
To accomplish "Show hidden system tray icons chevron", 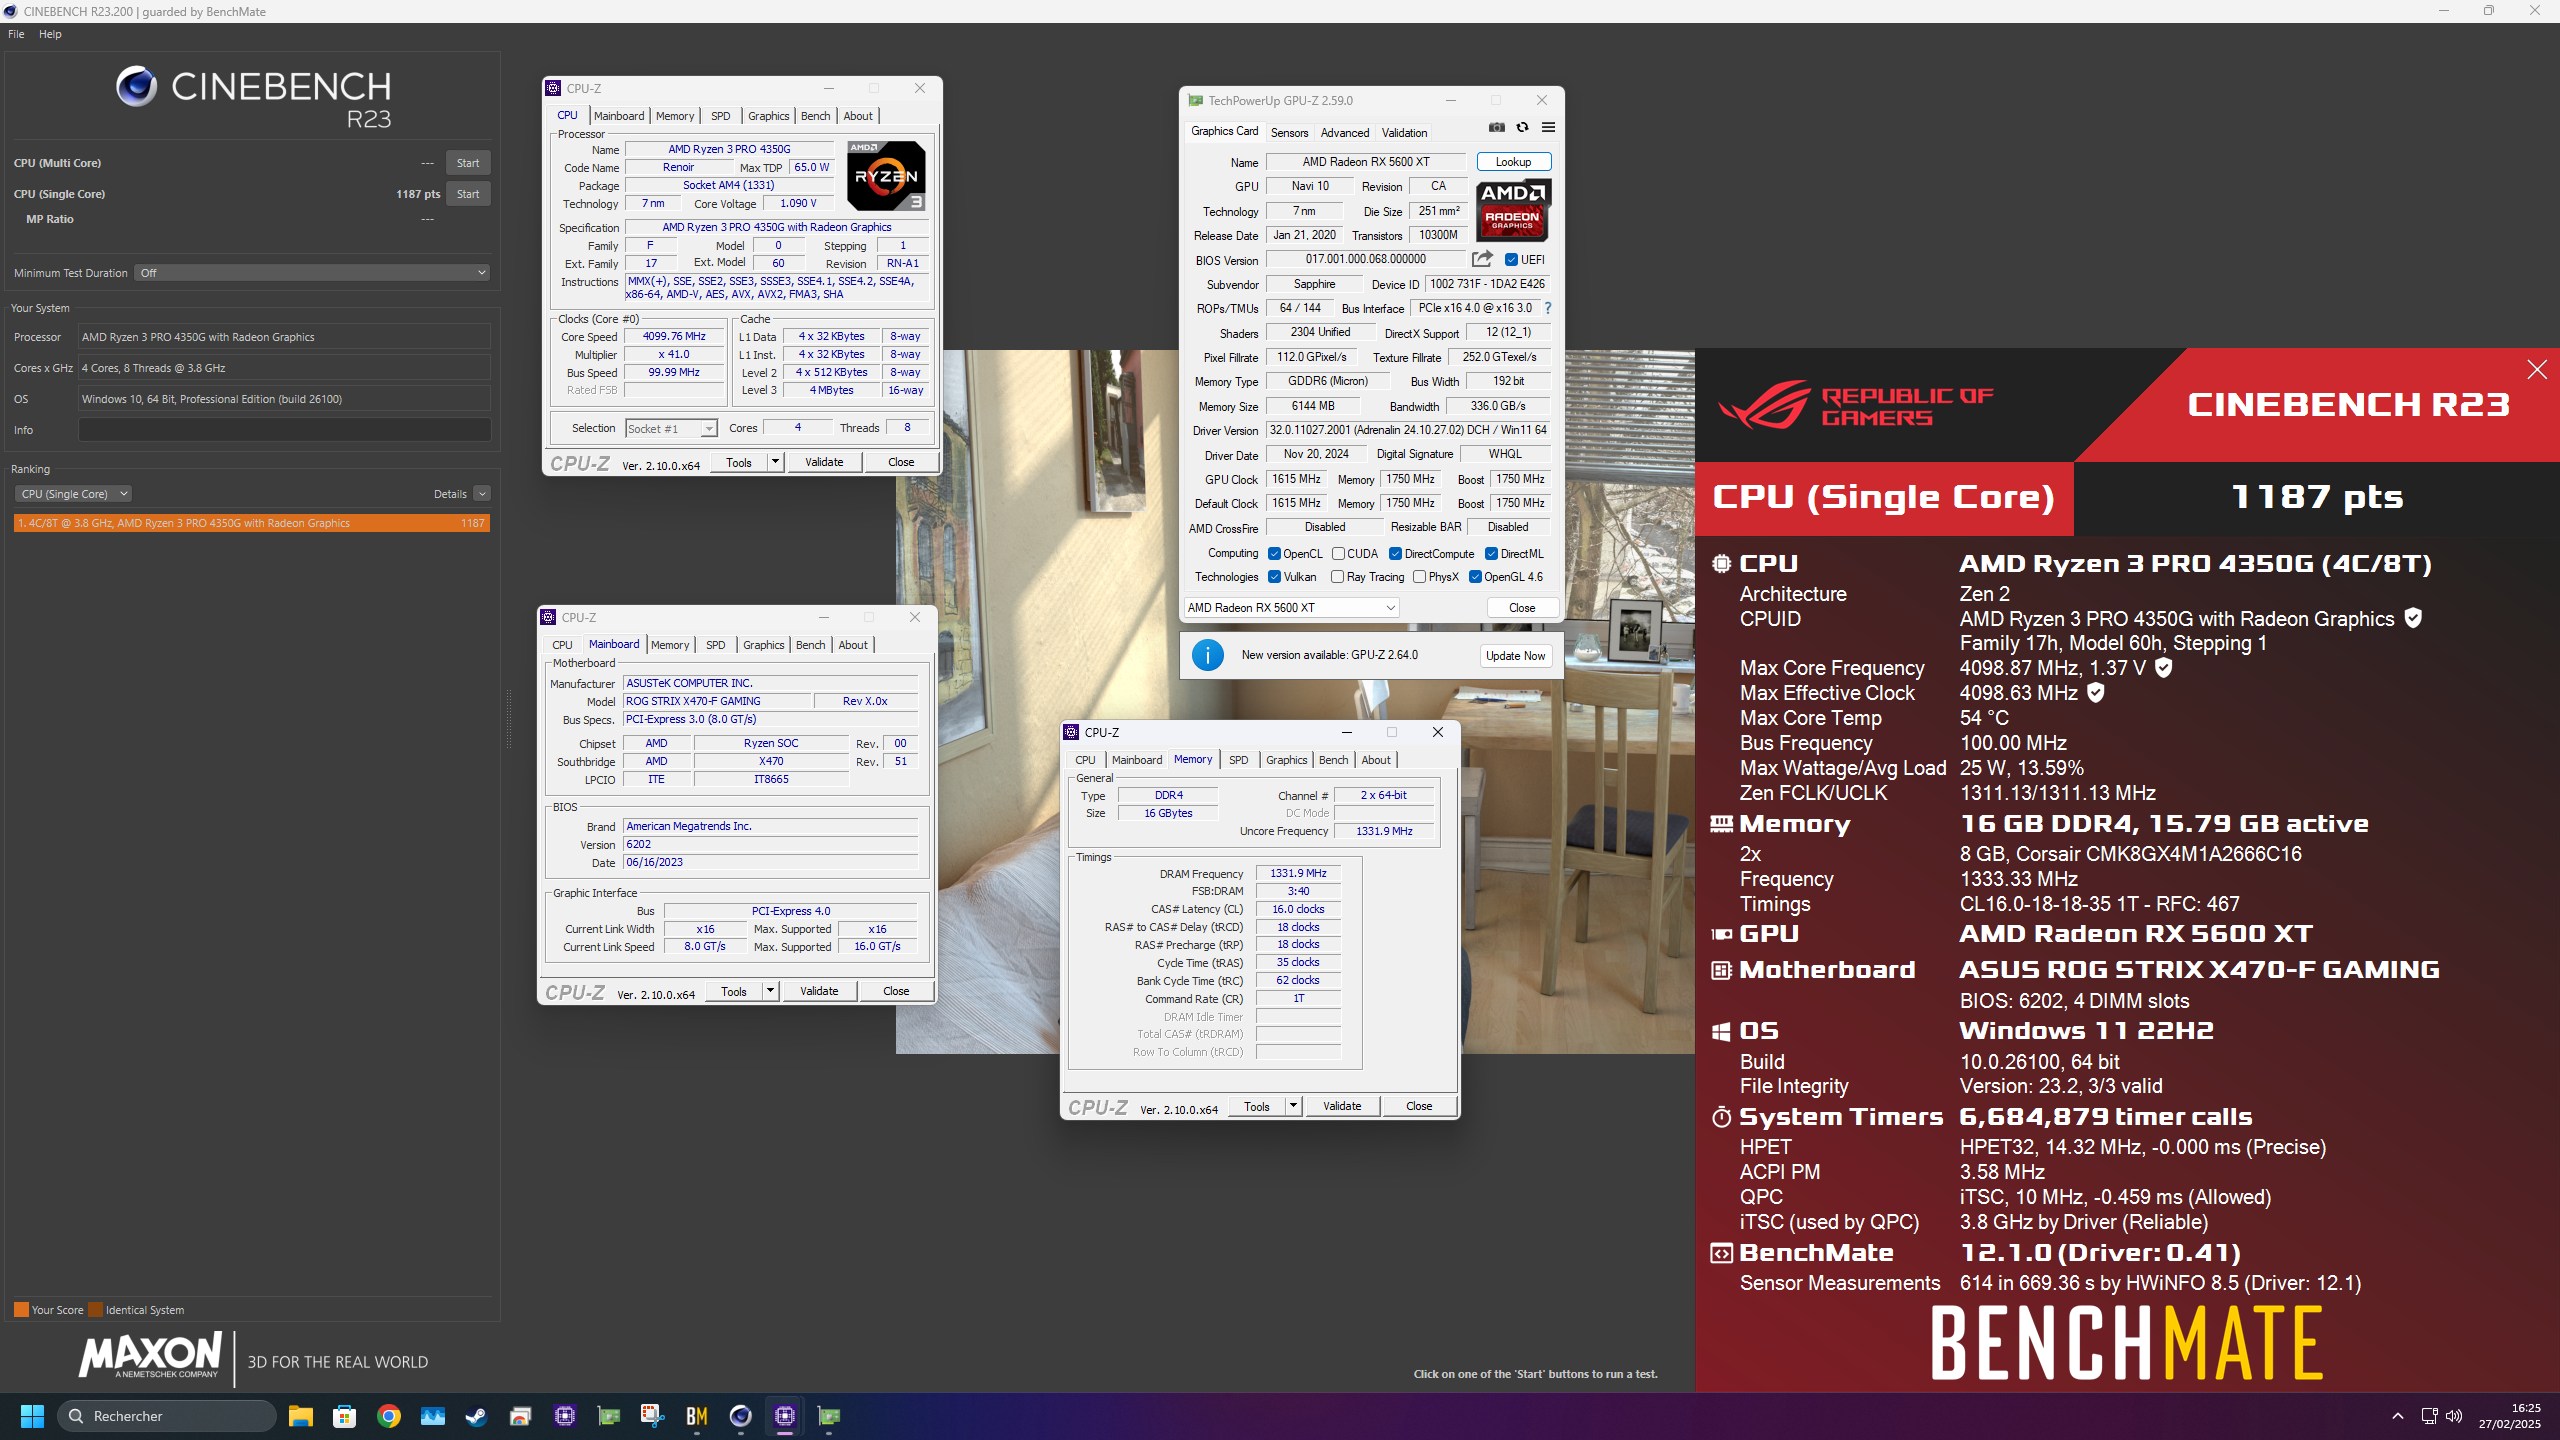I will (x=2398, y=1416).
